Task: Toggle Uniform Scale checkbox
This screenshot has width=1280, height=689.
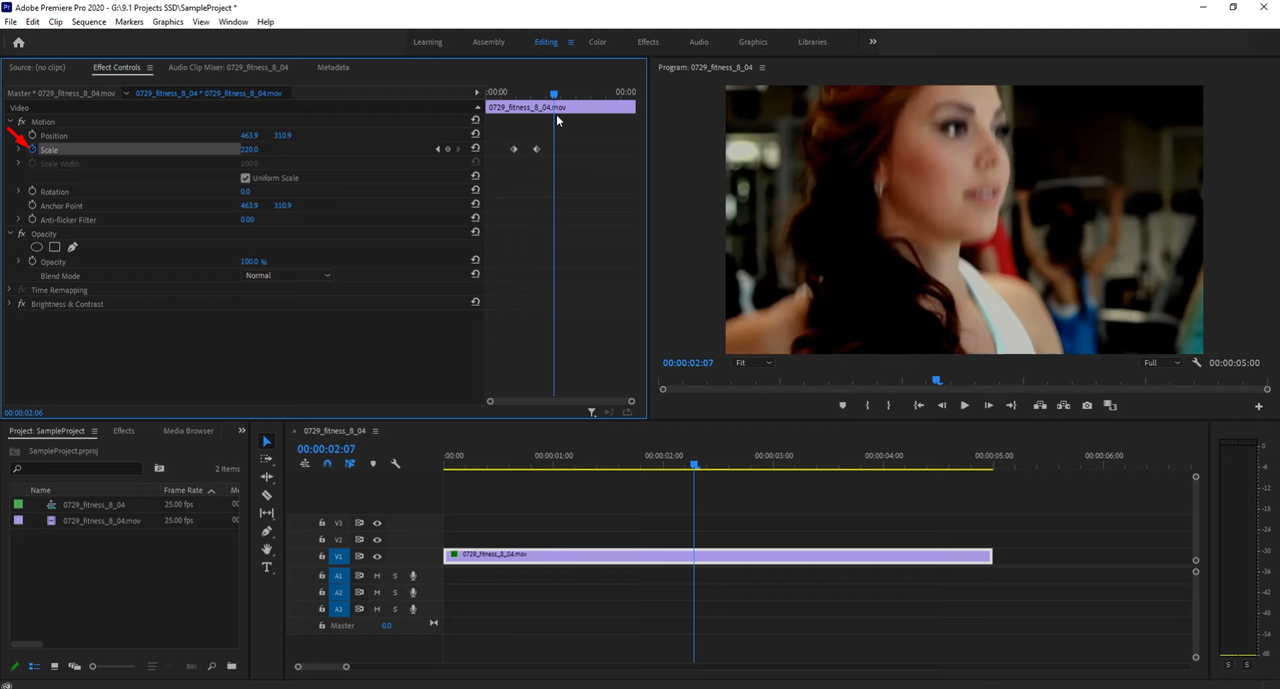Action: (x=245, y=178)
